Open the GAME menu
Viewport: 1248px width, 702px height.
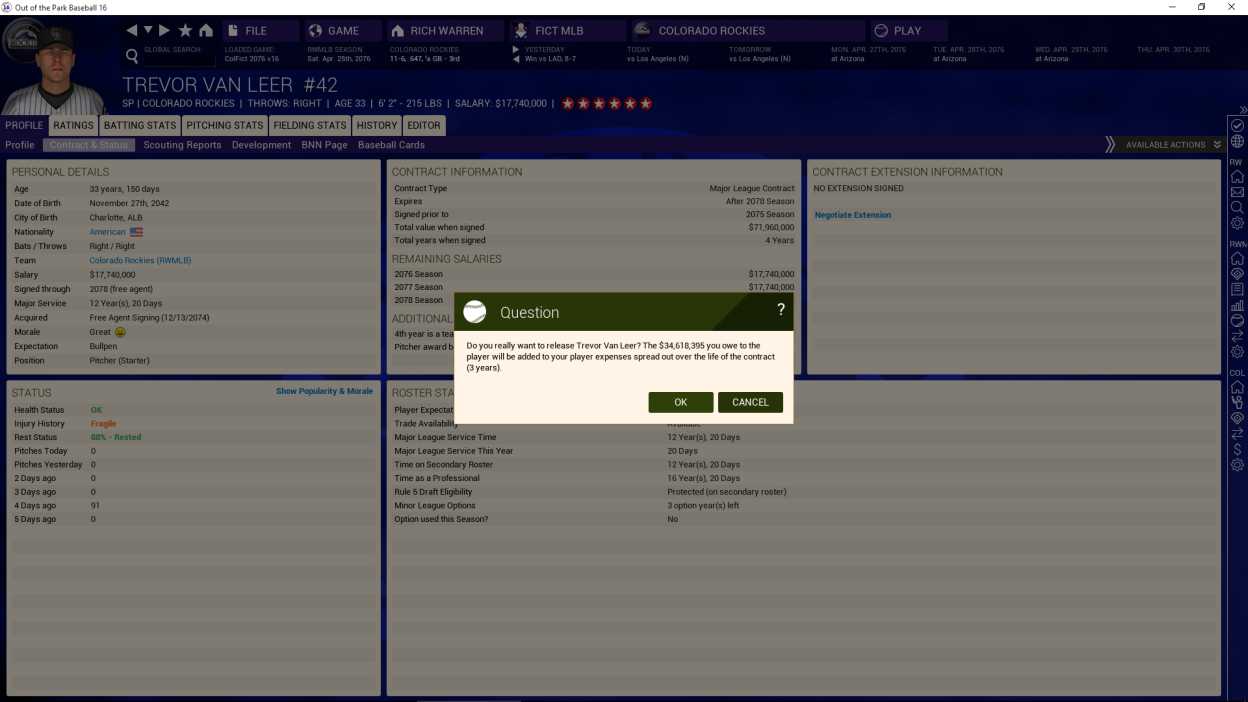click(x=343, y=31)
